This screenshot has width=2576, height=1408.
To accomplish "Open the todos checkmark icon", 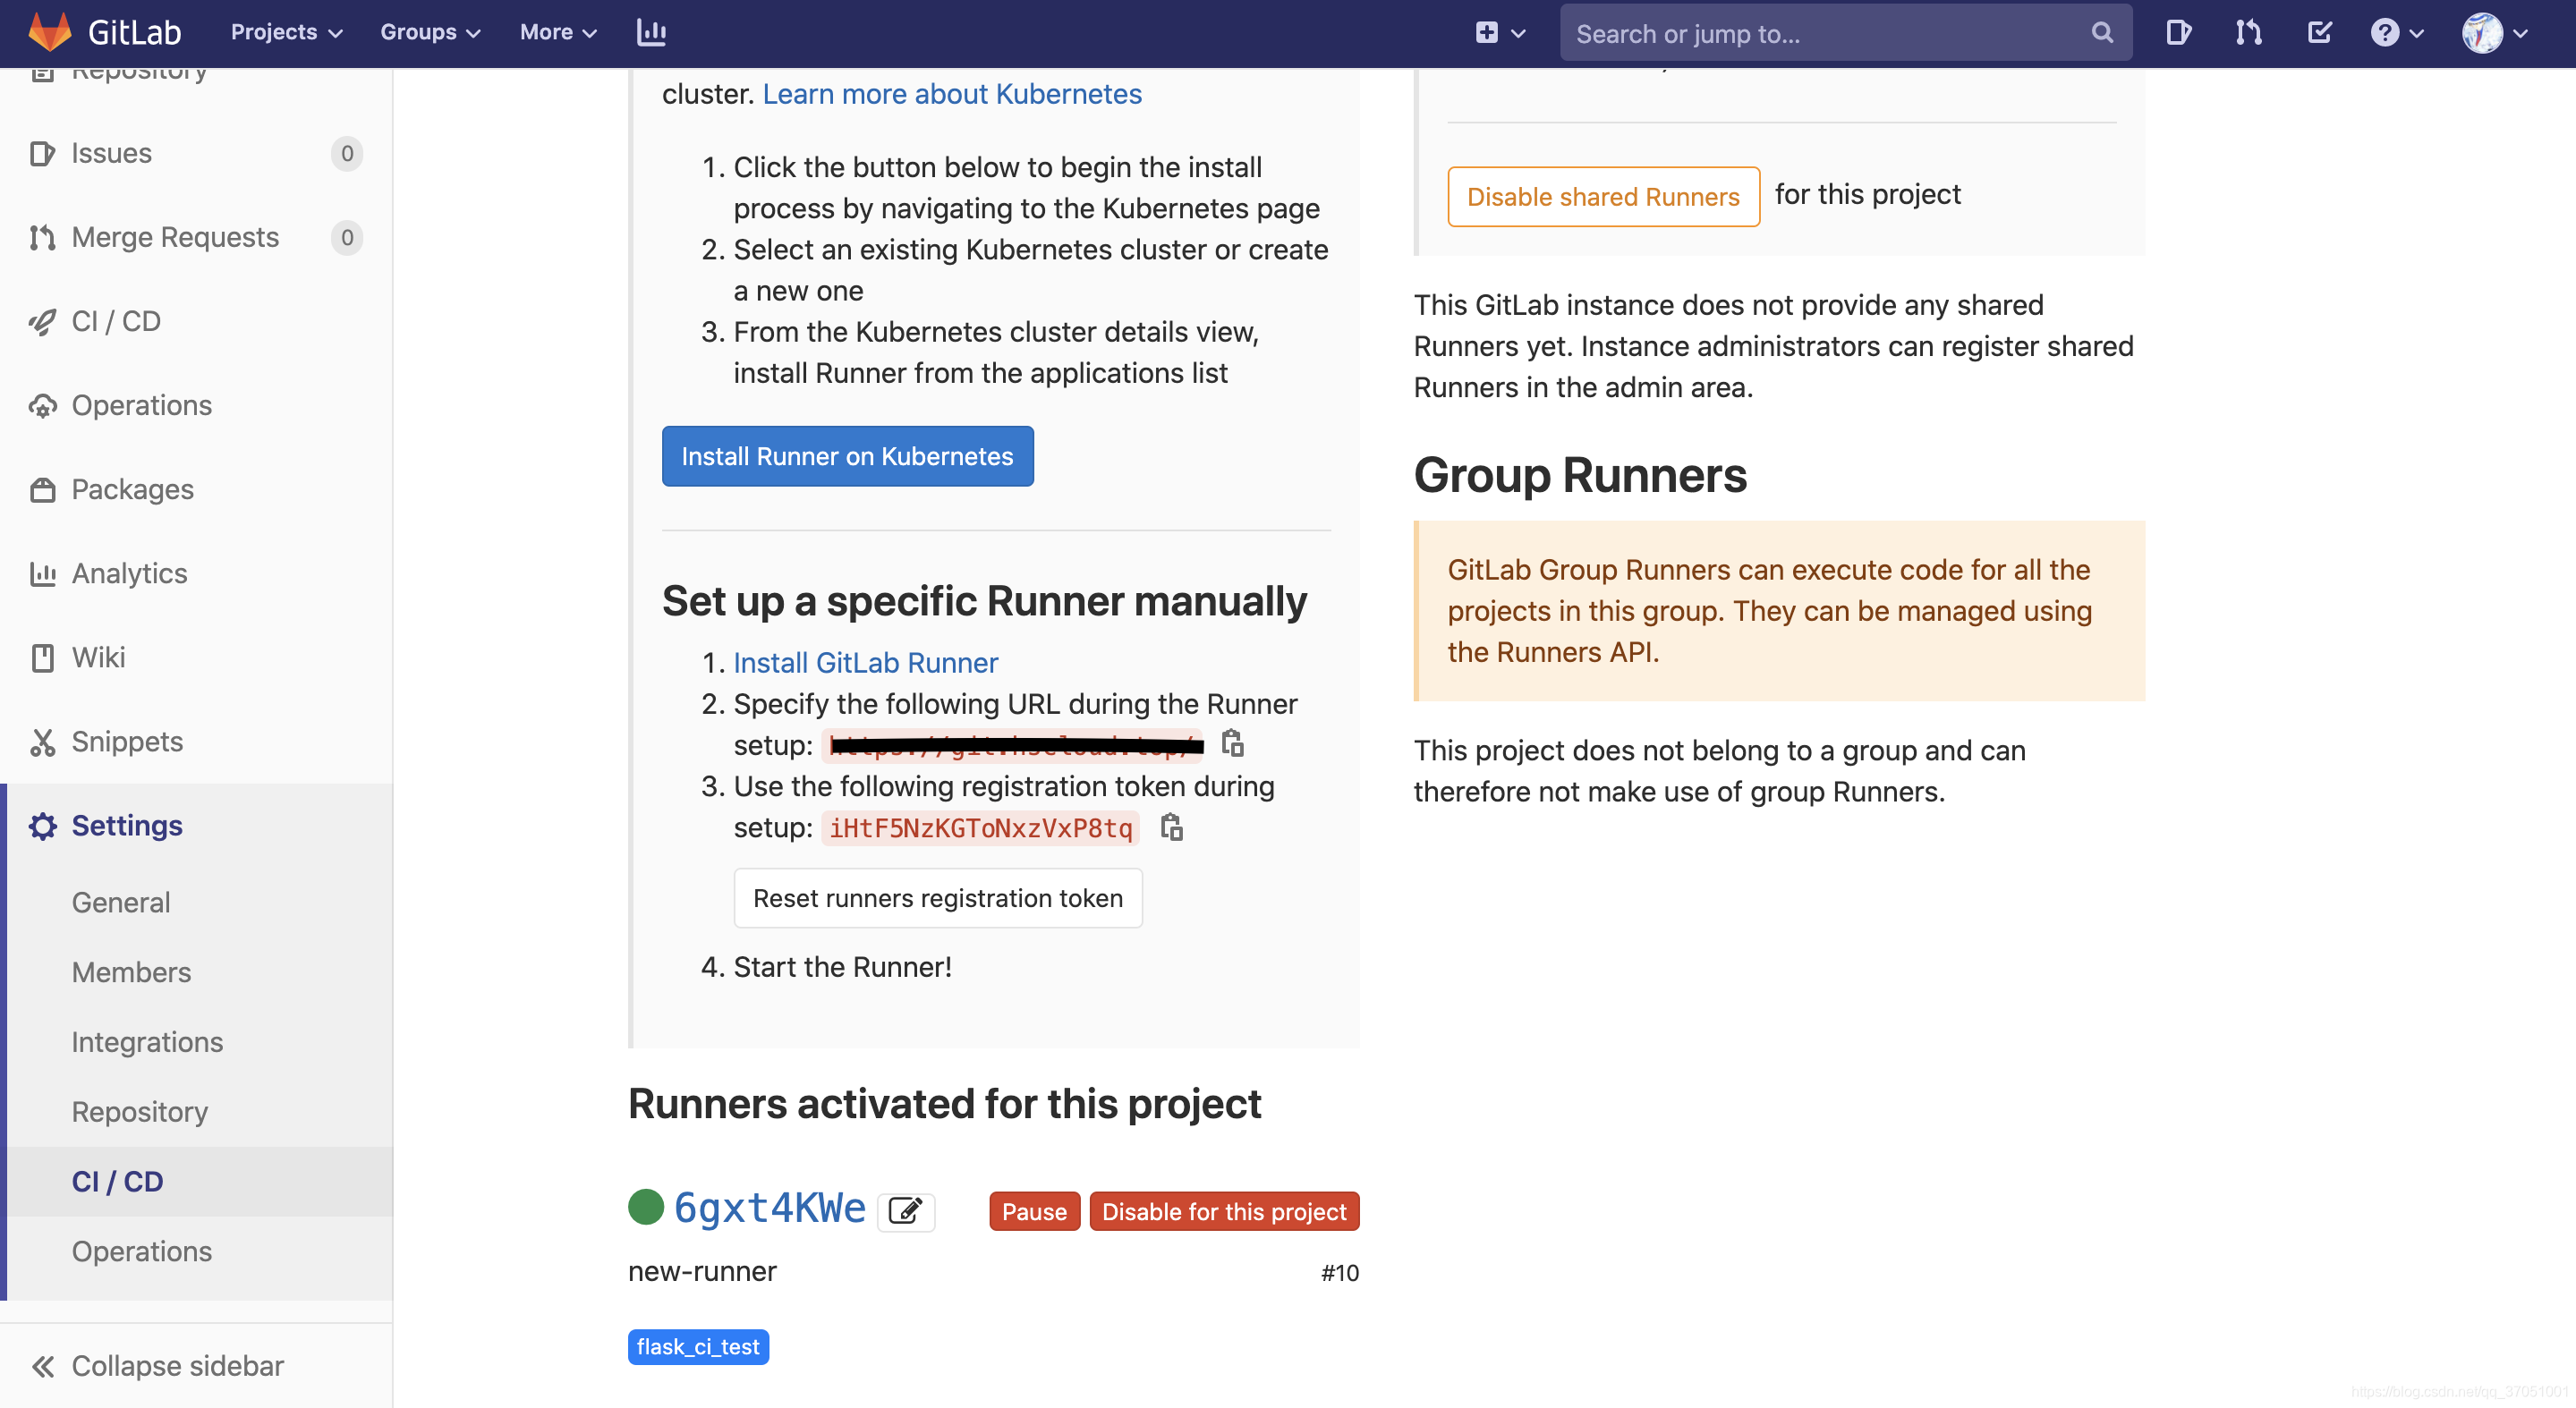I will (2320, 31).
